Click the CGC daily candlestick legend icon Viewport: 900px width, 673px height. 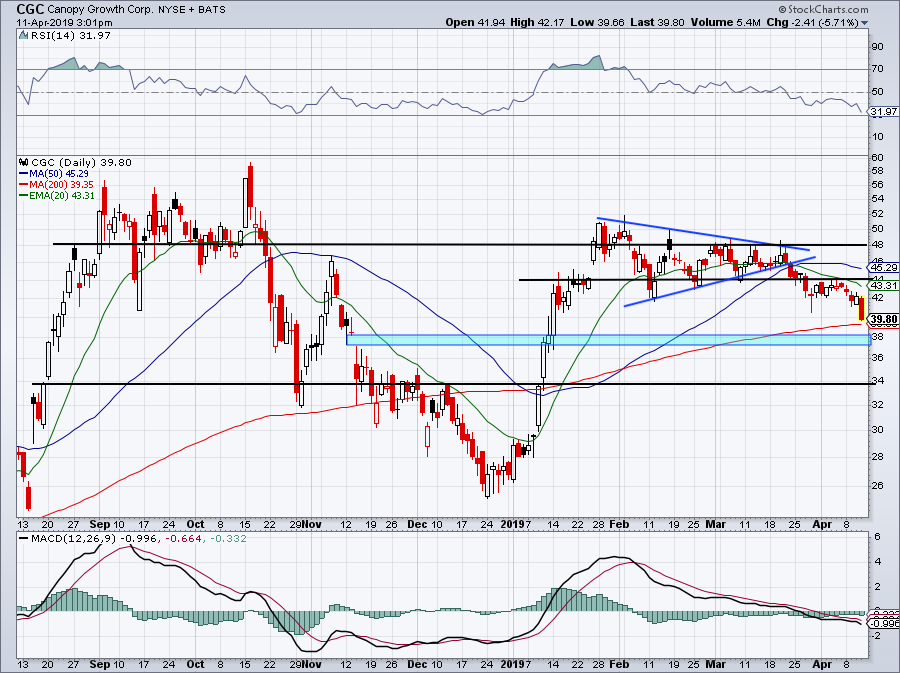click(24, 162)
